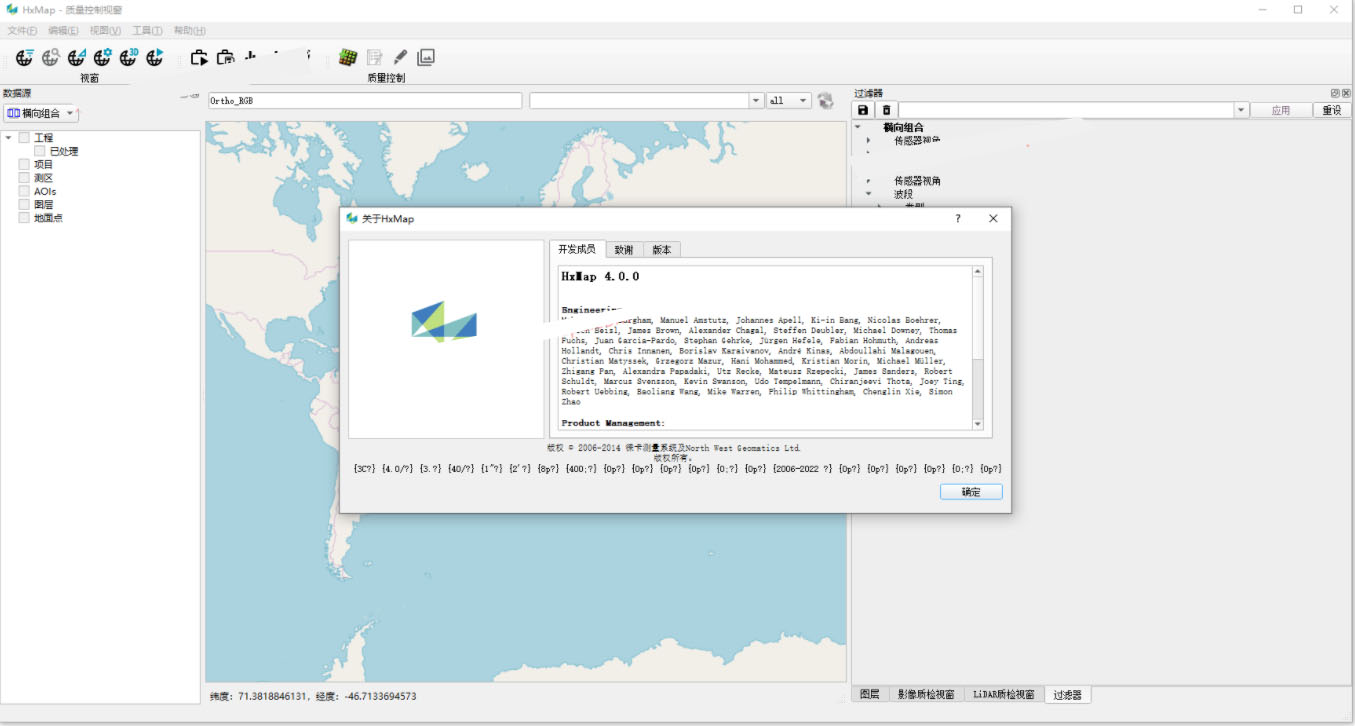Select the pencil tool in 质量控制

400,58
